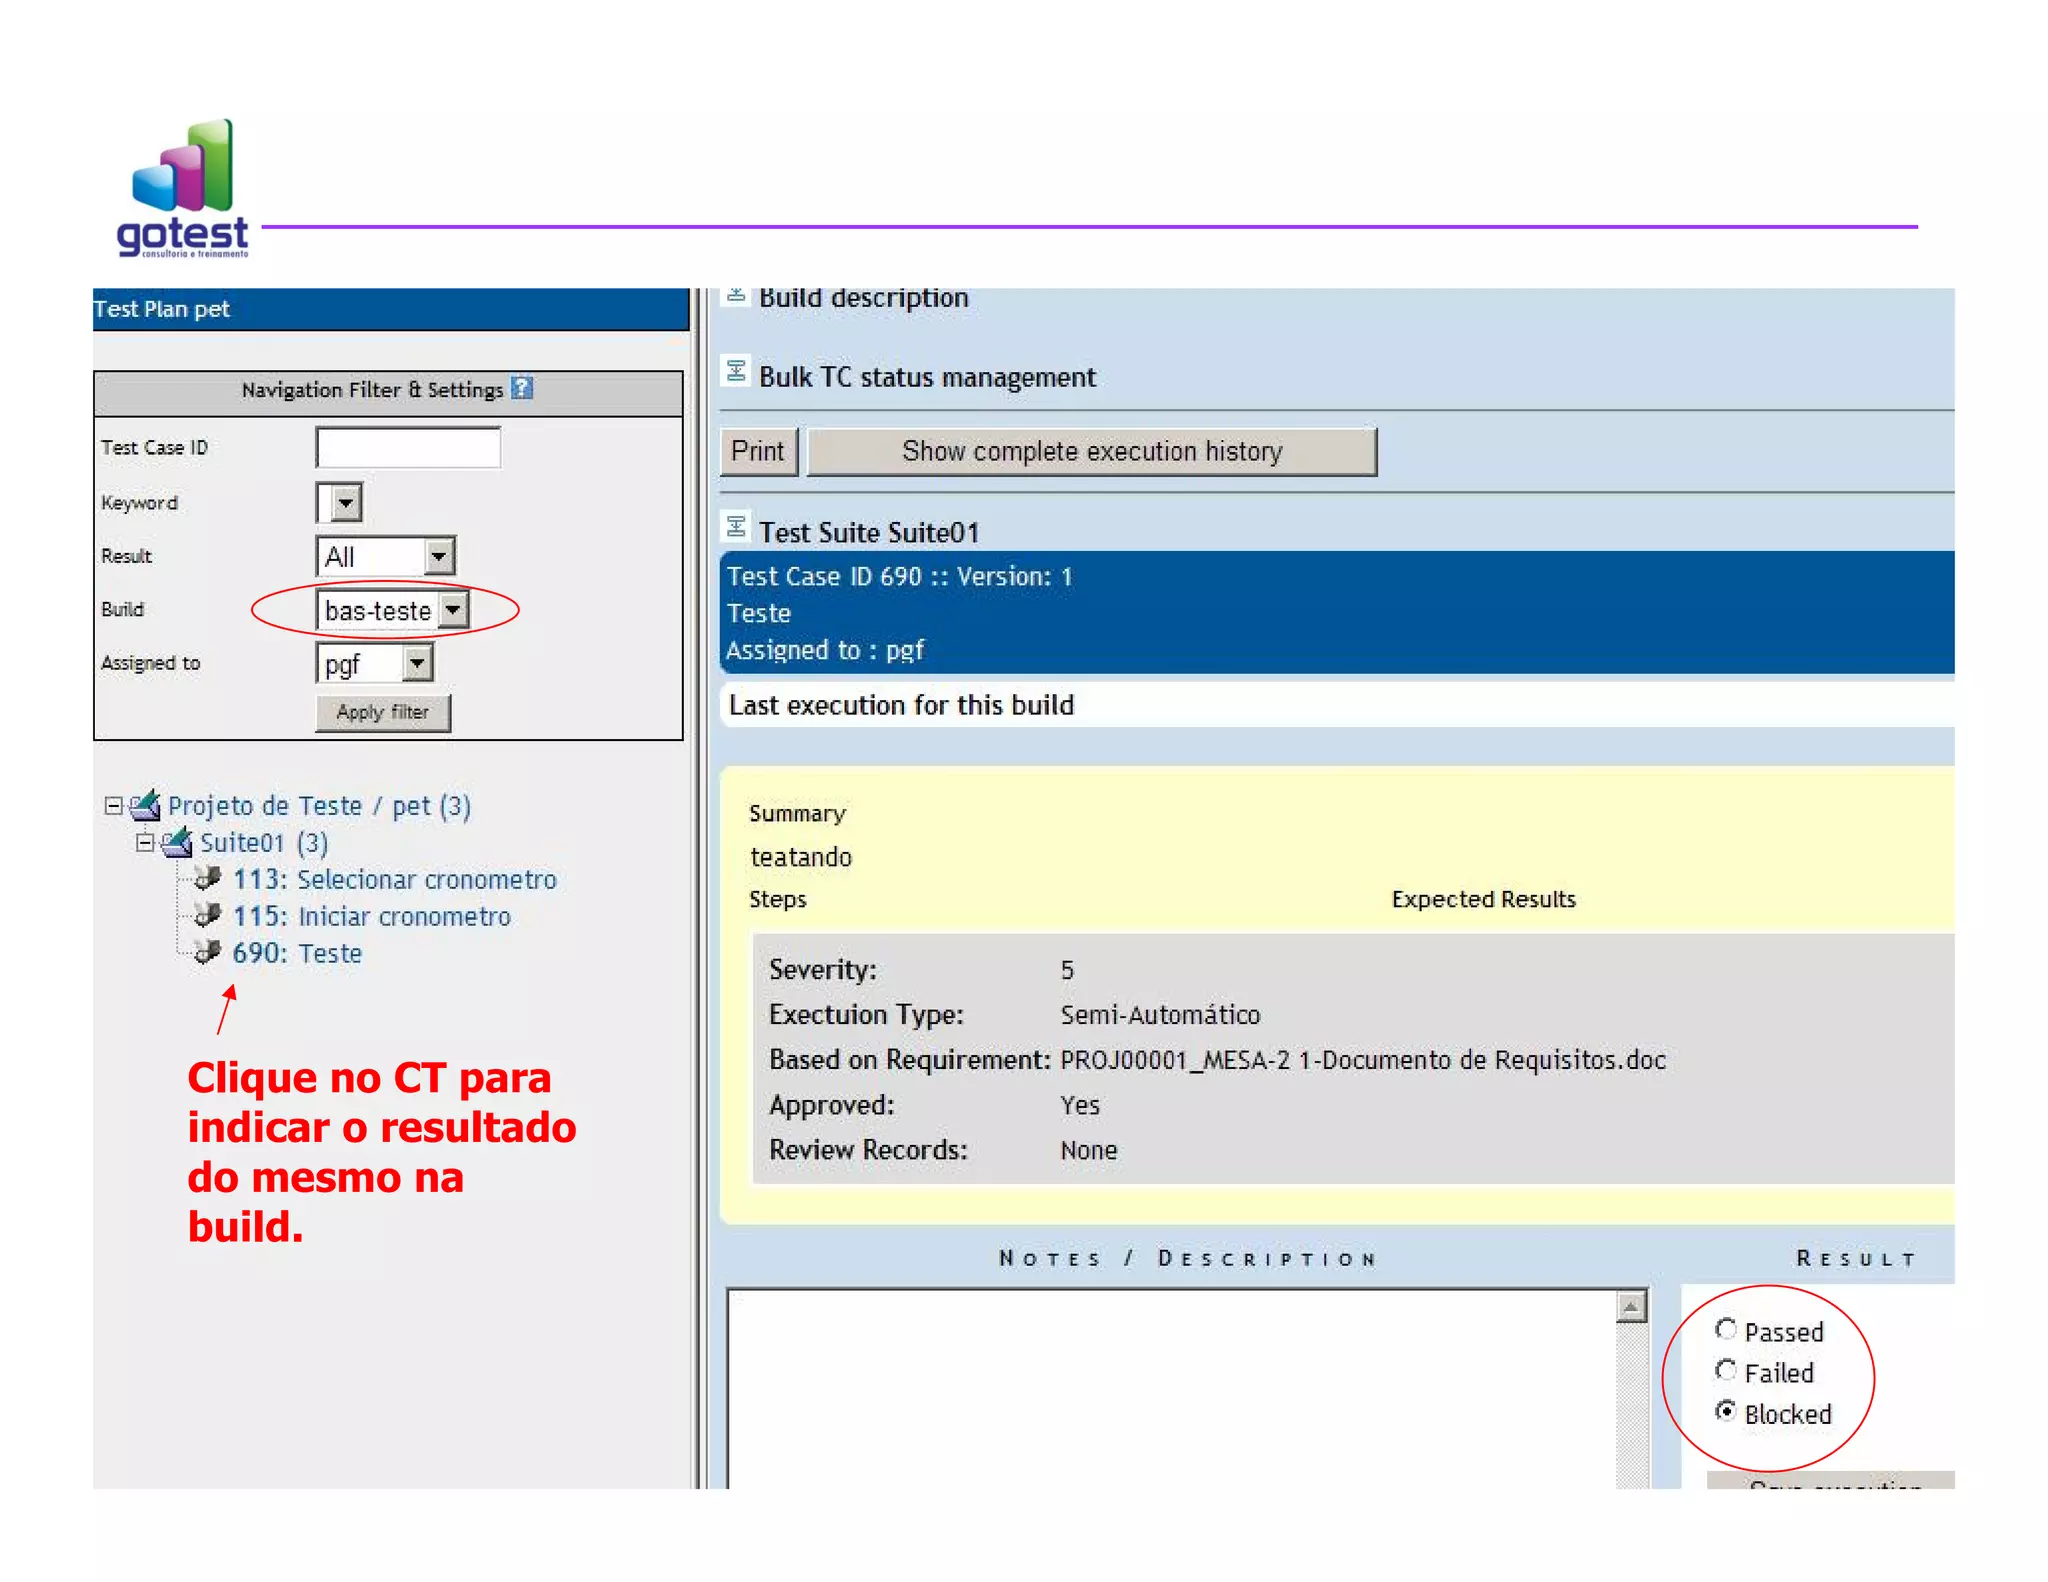The height and width of the screenshot is (1582, 2048).
Task: Click the notes scrollbar up arrow
Action: pos(1631,1306)
